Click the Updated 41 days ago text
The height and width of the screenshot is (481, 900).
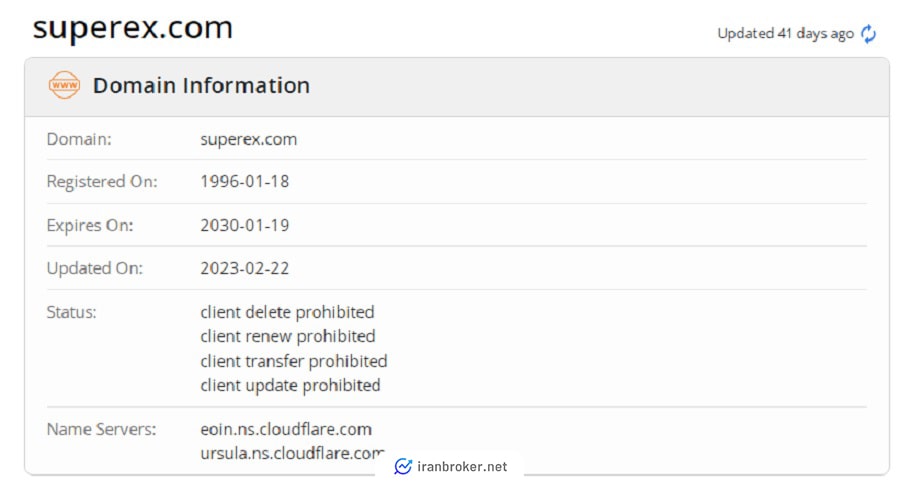786,34
